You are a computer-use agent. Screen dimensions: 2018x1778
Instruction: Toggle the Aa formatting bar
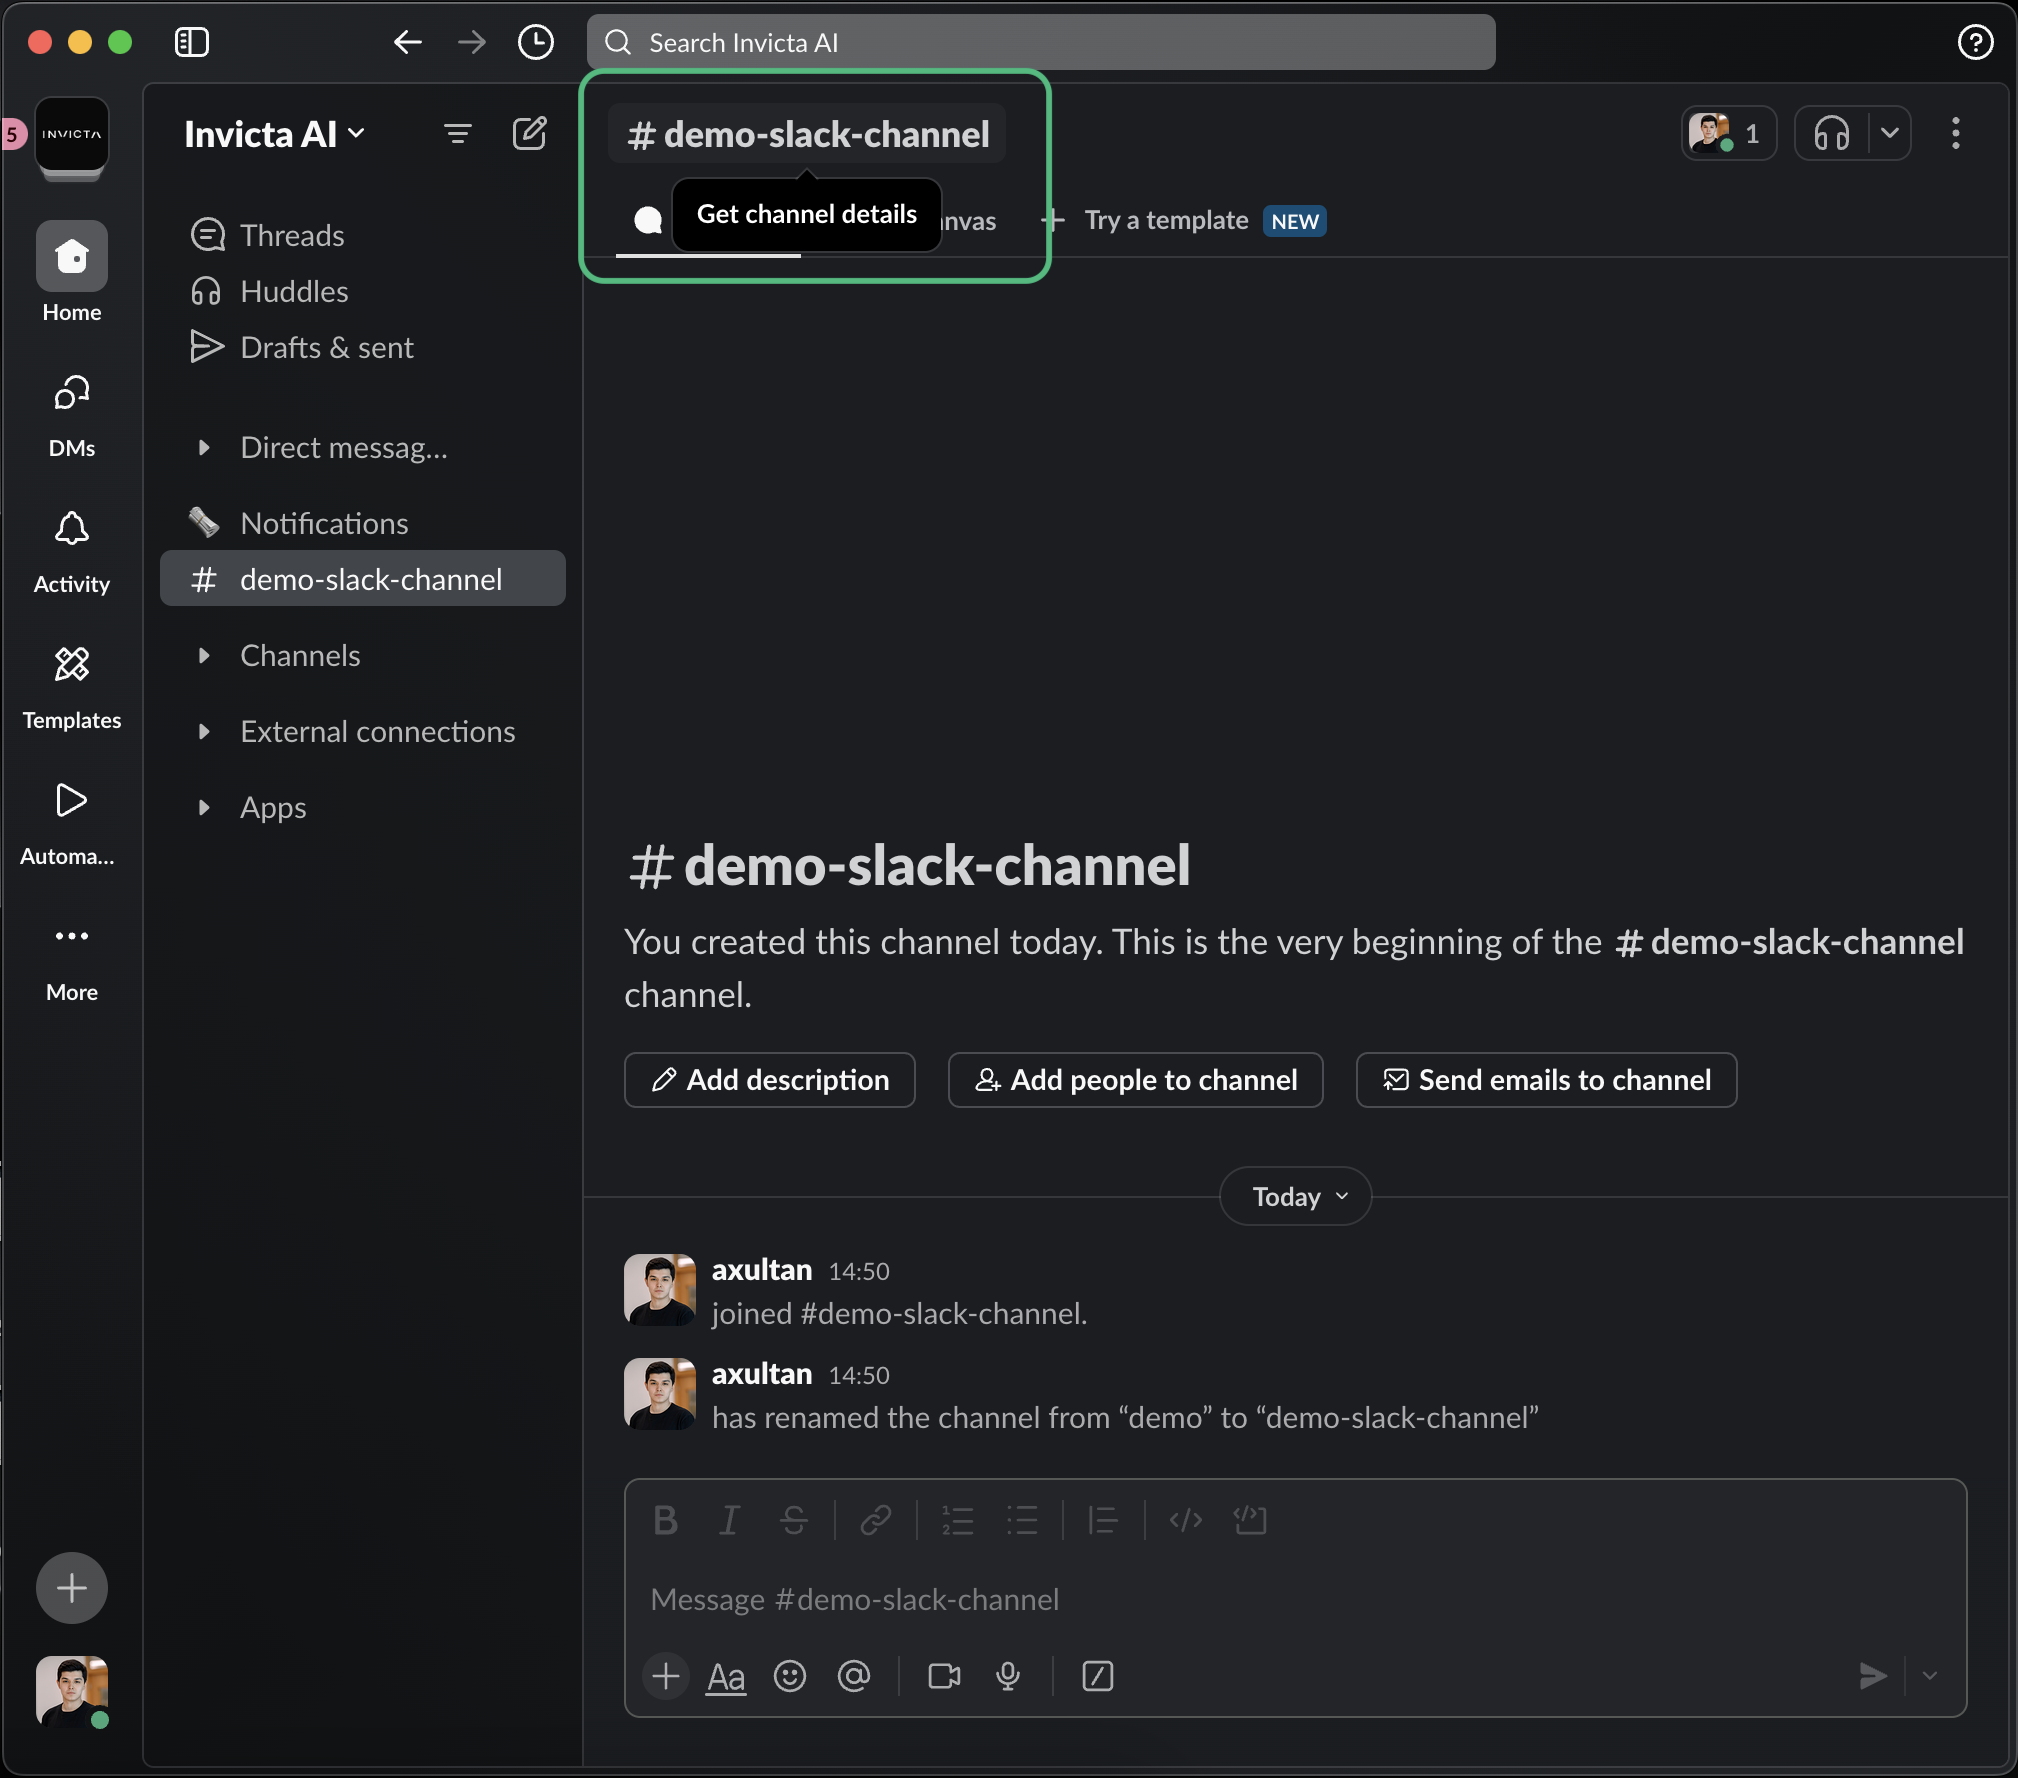(725, 1676)
